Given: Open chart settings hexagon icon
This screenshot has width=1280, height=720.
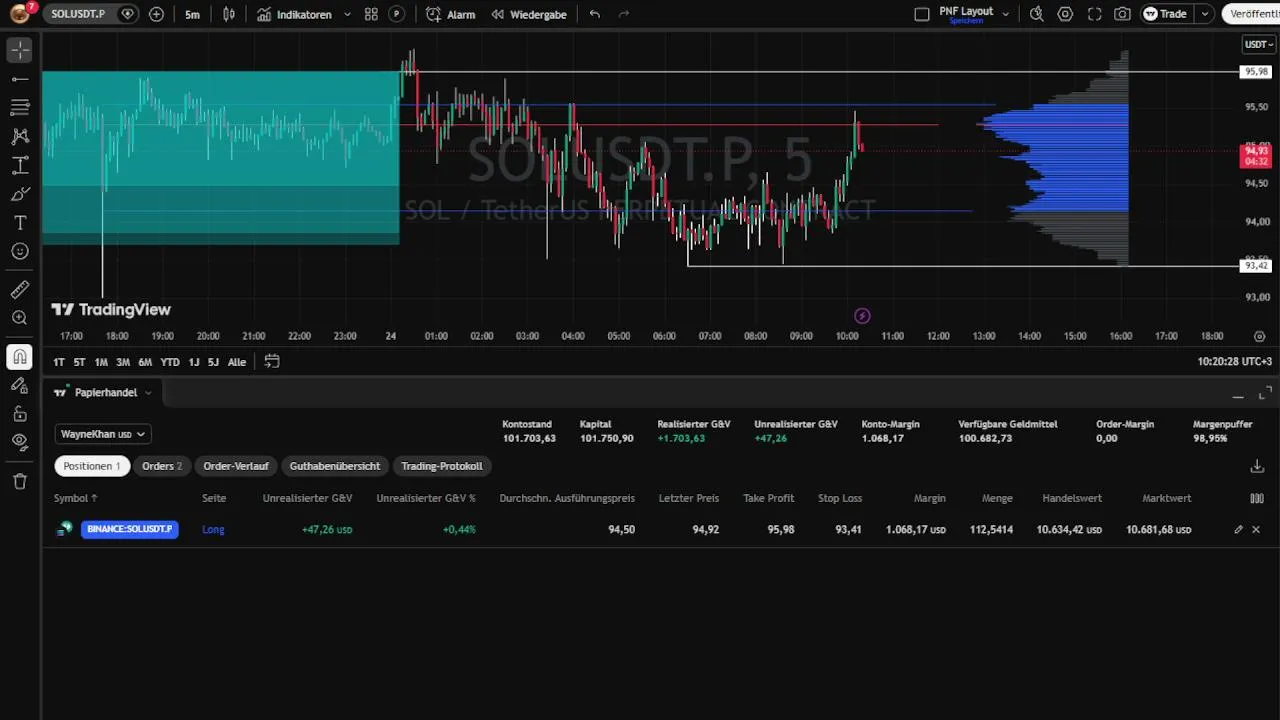Looking at the screenshot, I should click(x=1065, y=14).
